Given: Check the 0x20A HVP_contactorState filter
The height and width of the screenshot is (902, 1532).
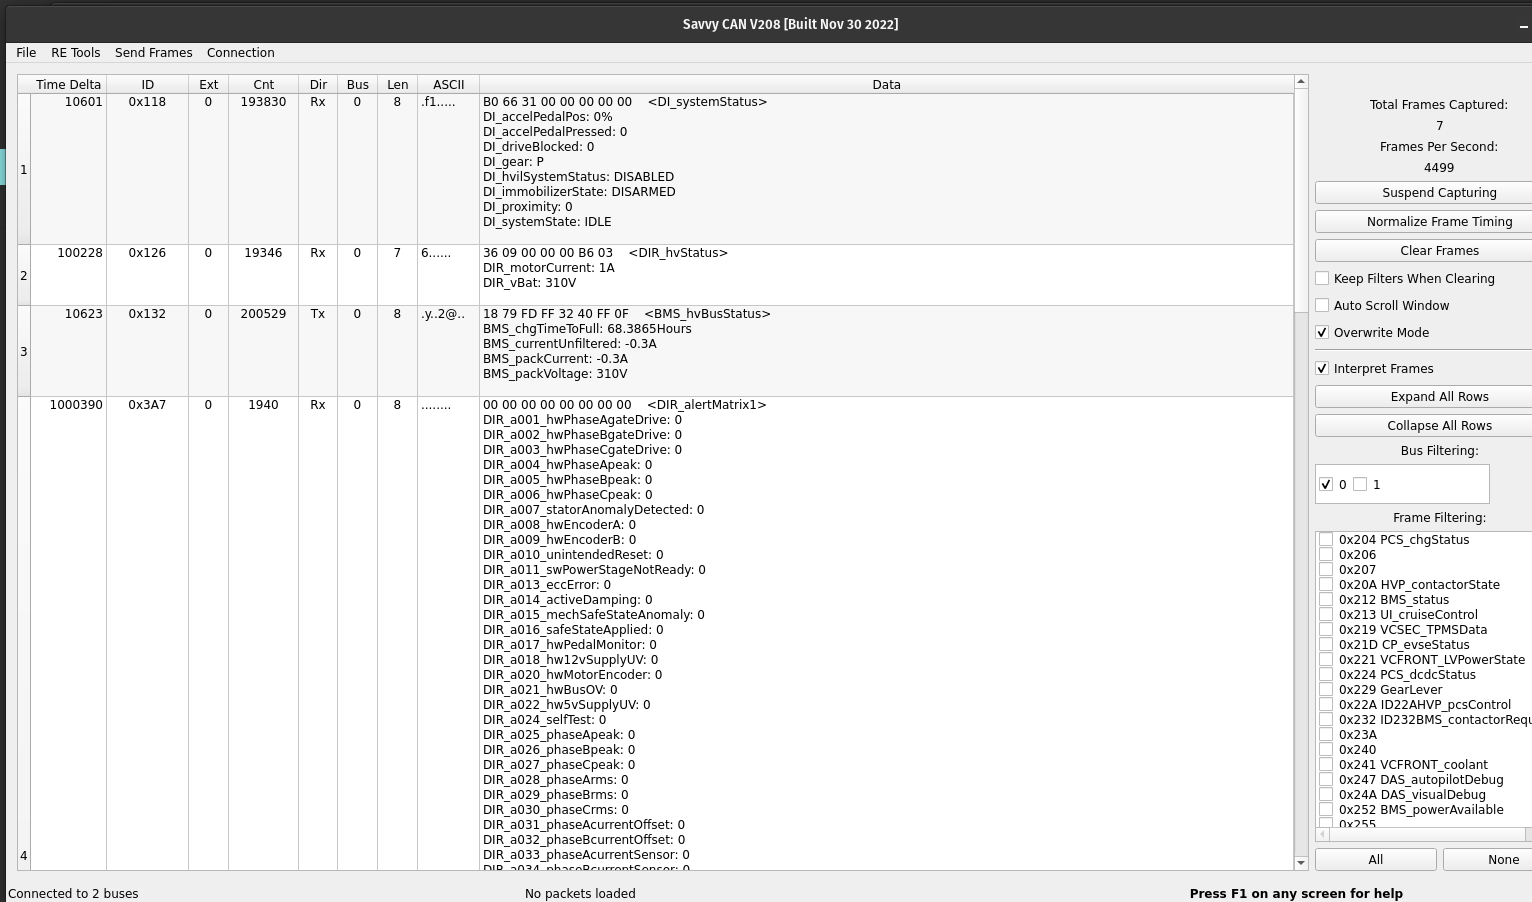Looking at the screenshot, I should click(1326, 585).
